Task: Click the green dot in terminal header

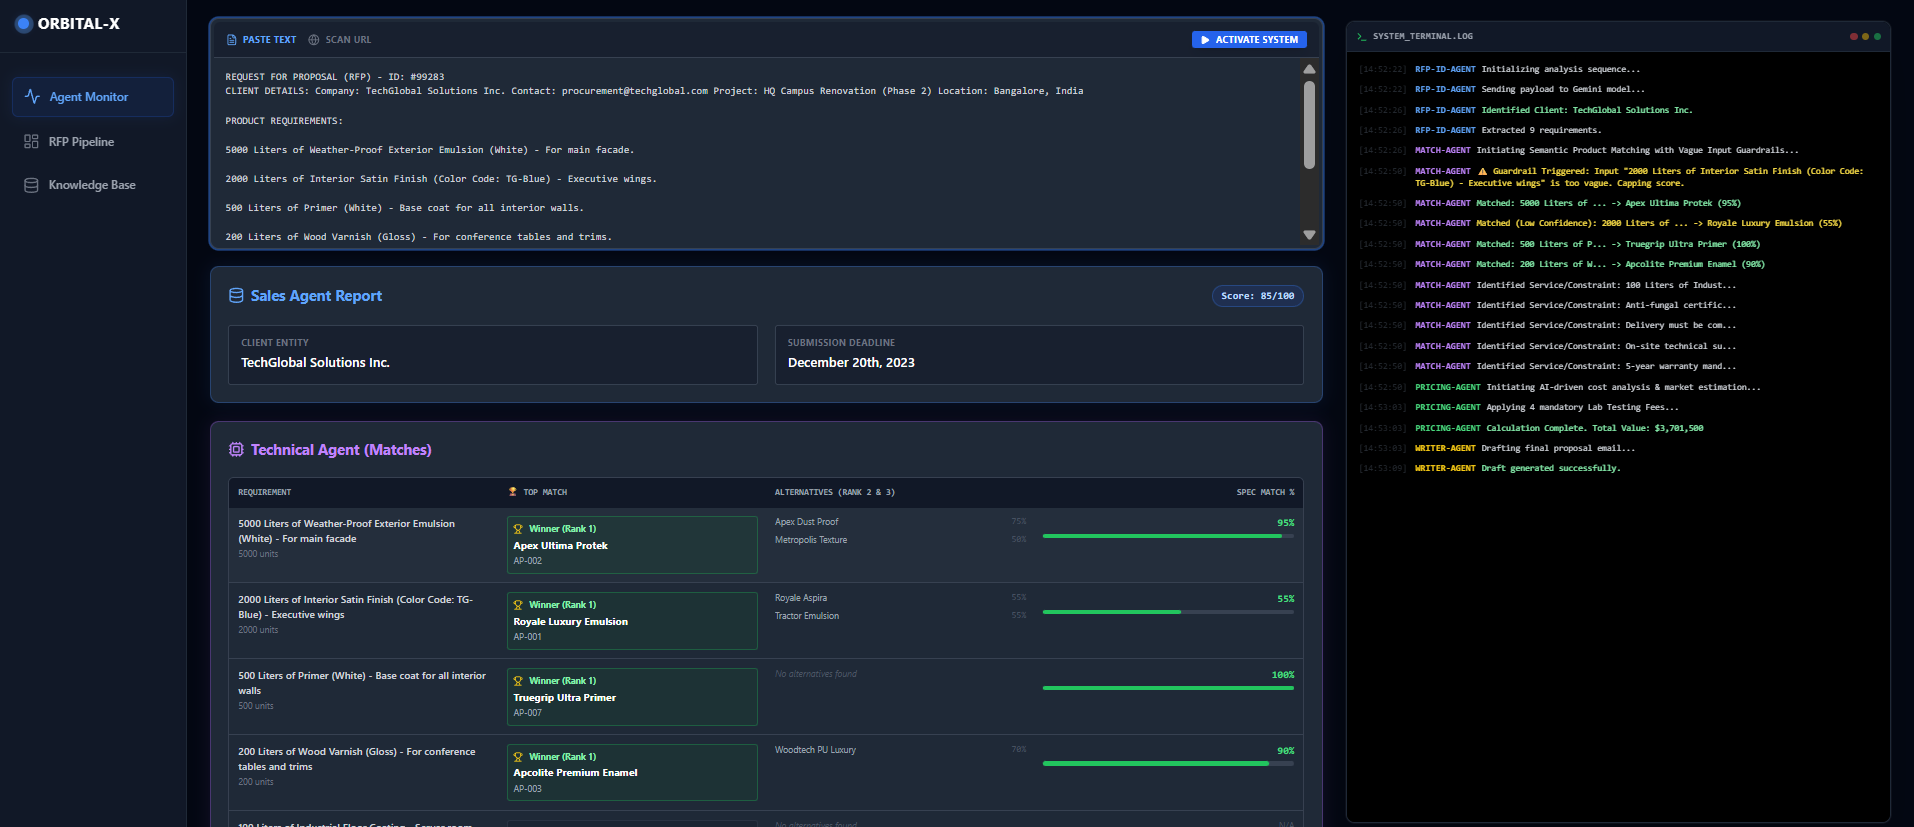Action: (x=1877, y=36)
